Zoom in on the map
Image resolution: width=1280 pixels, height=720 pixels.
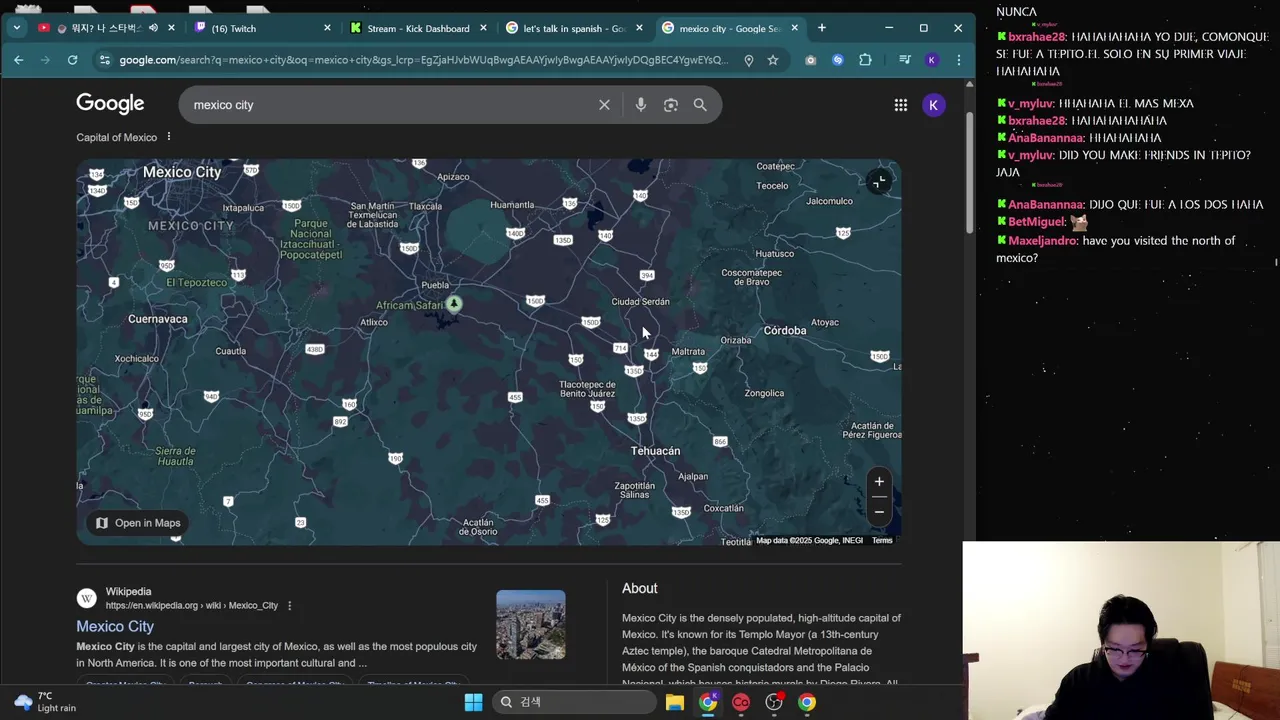[x=879, y=482]
